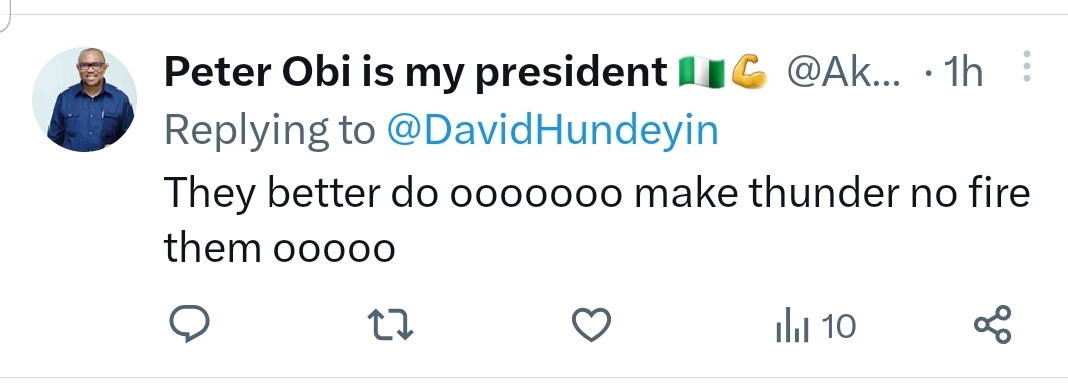Click the reply speech bubble icon
Viewport: 1068px width, 387px height.
[x=189, y=324]
